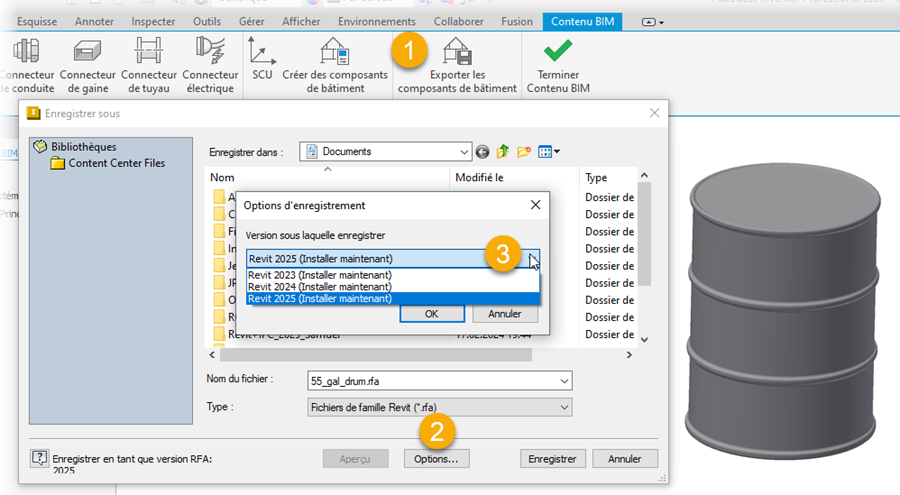Go back to previous folder icon
This screenshot has width=900, height=495.
tap(483, 152)
